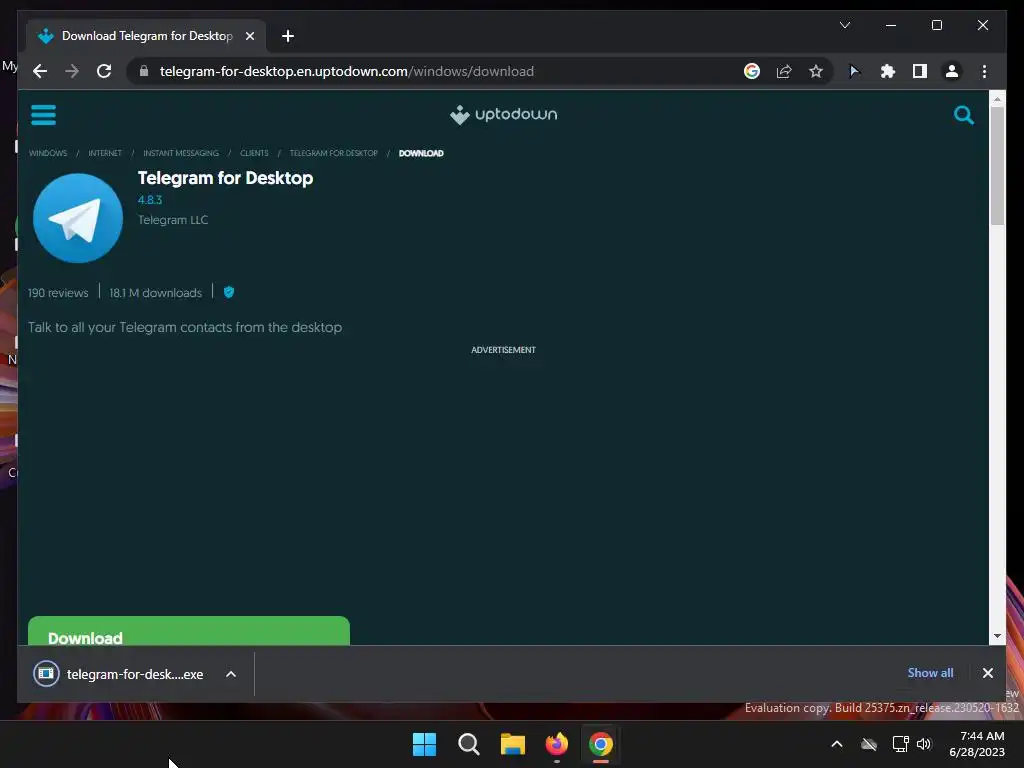The image size is (1024, 768).
Task: Open the WINDOWS breadcrumb link
Action: [48, 153]
